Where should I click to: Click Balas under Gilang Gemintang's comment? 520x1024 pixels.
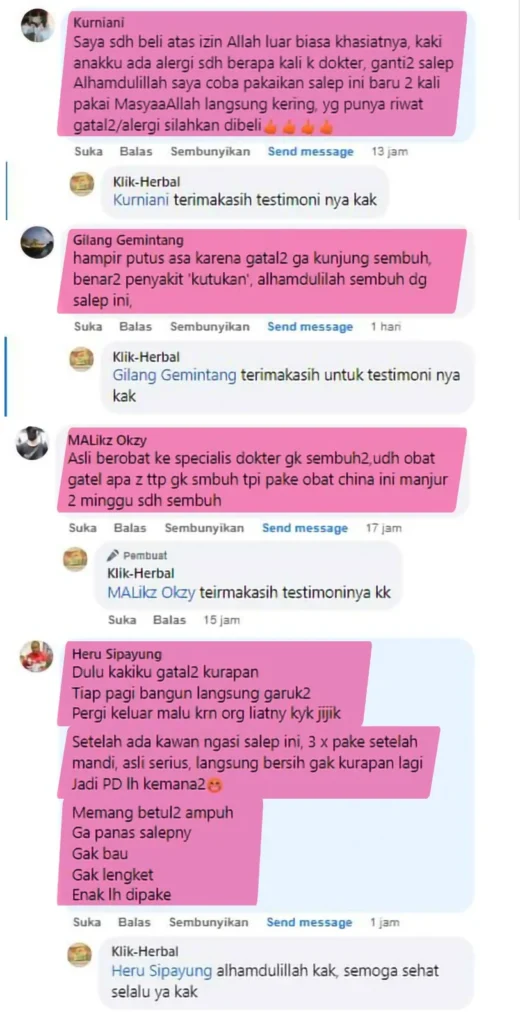coord(135,327)
